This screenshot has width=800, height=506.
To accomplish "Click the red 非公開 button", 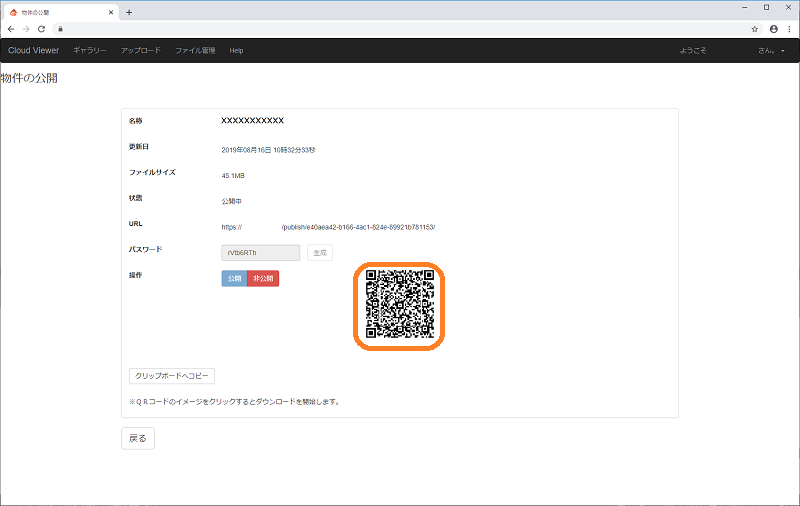I will (263, 279).
